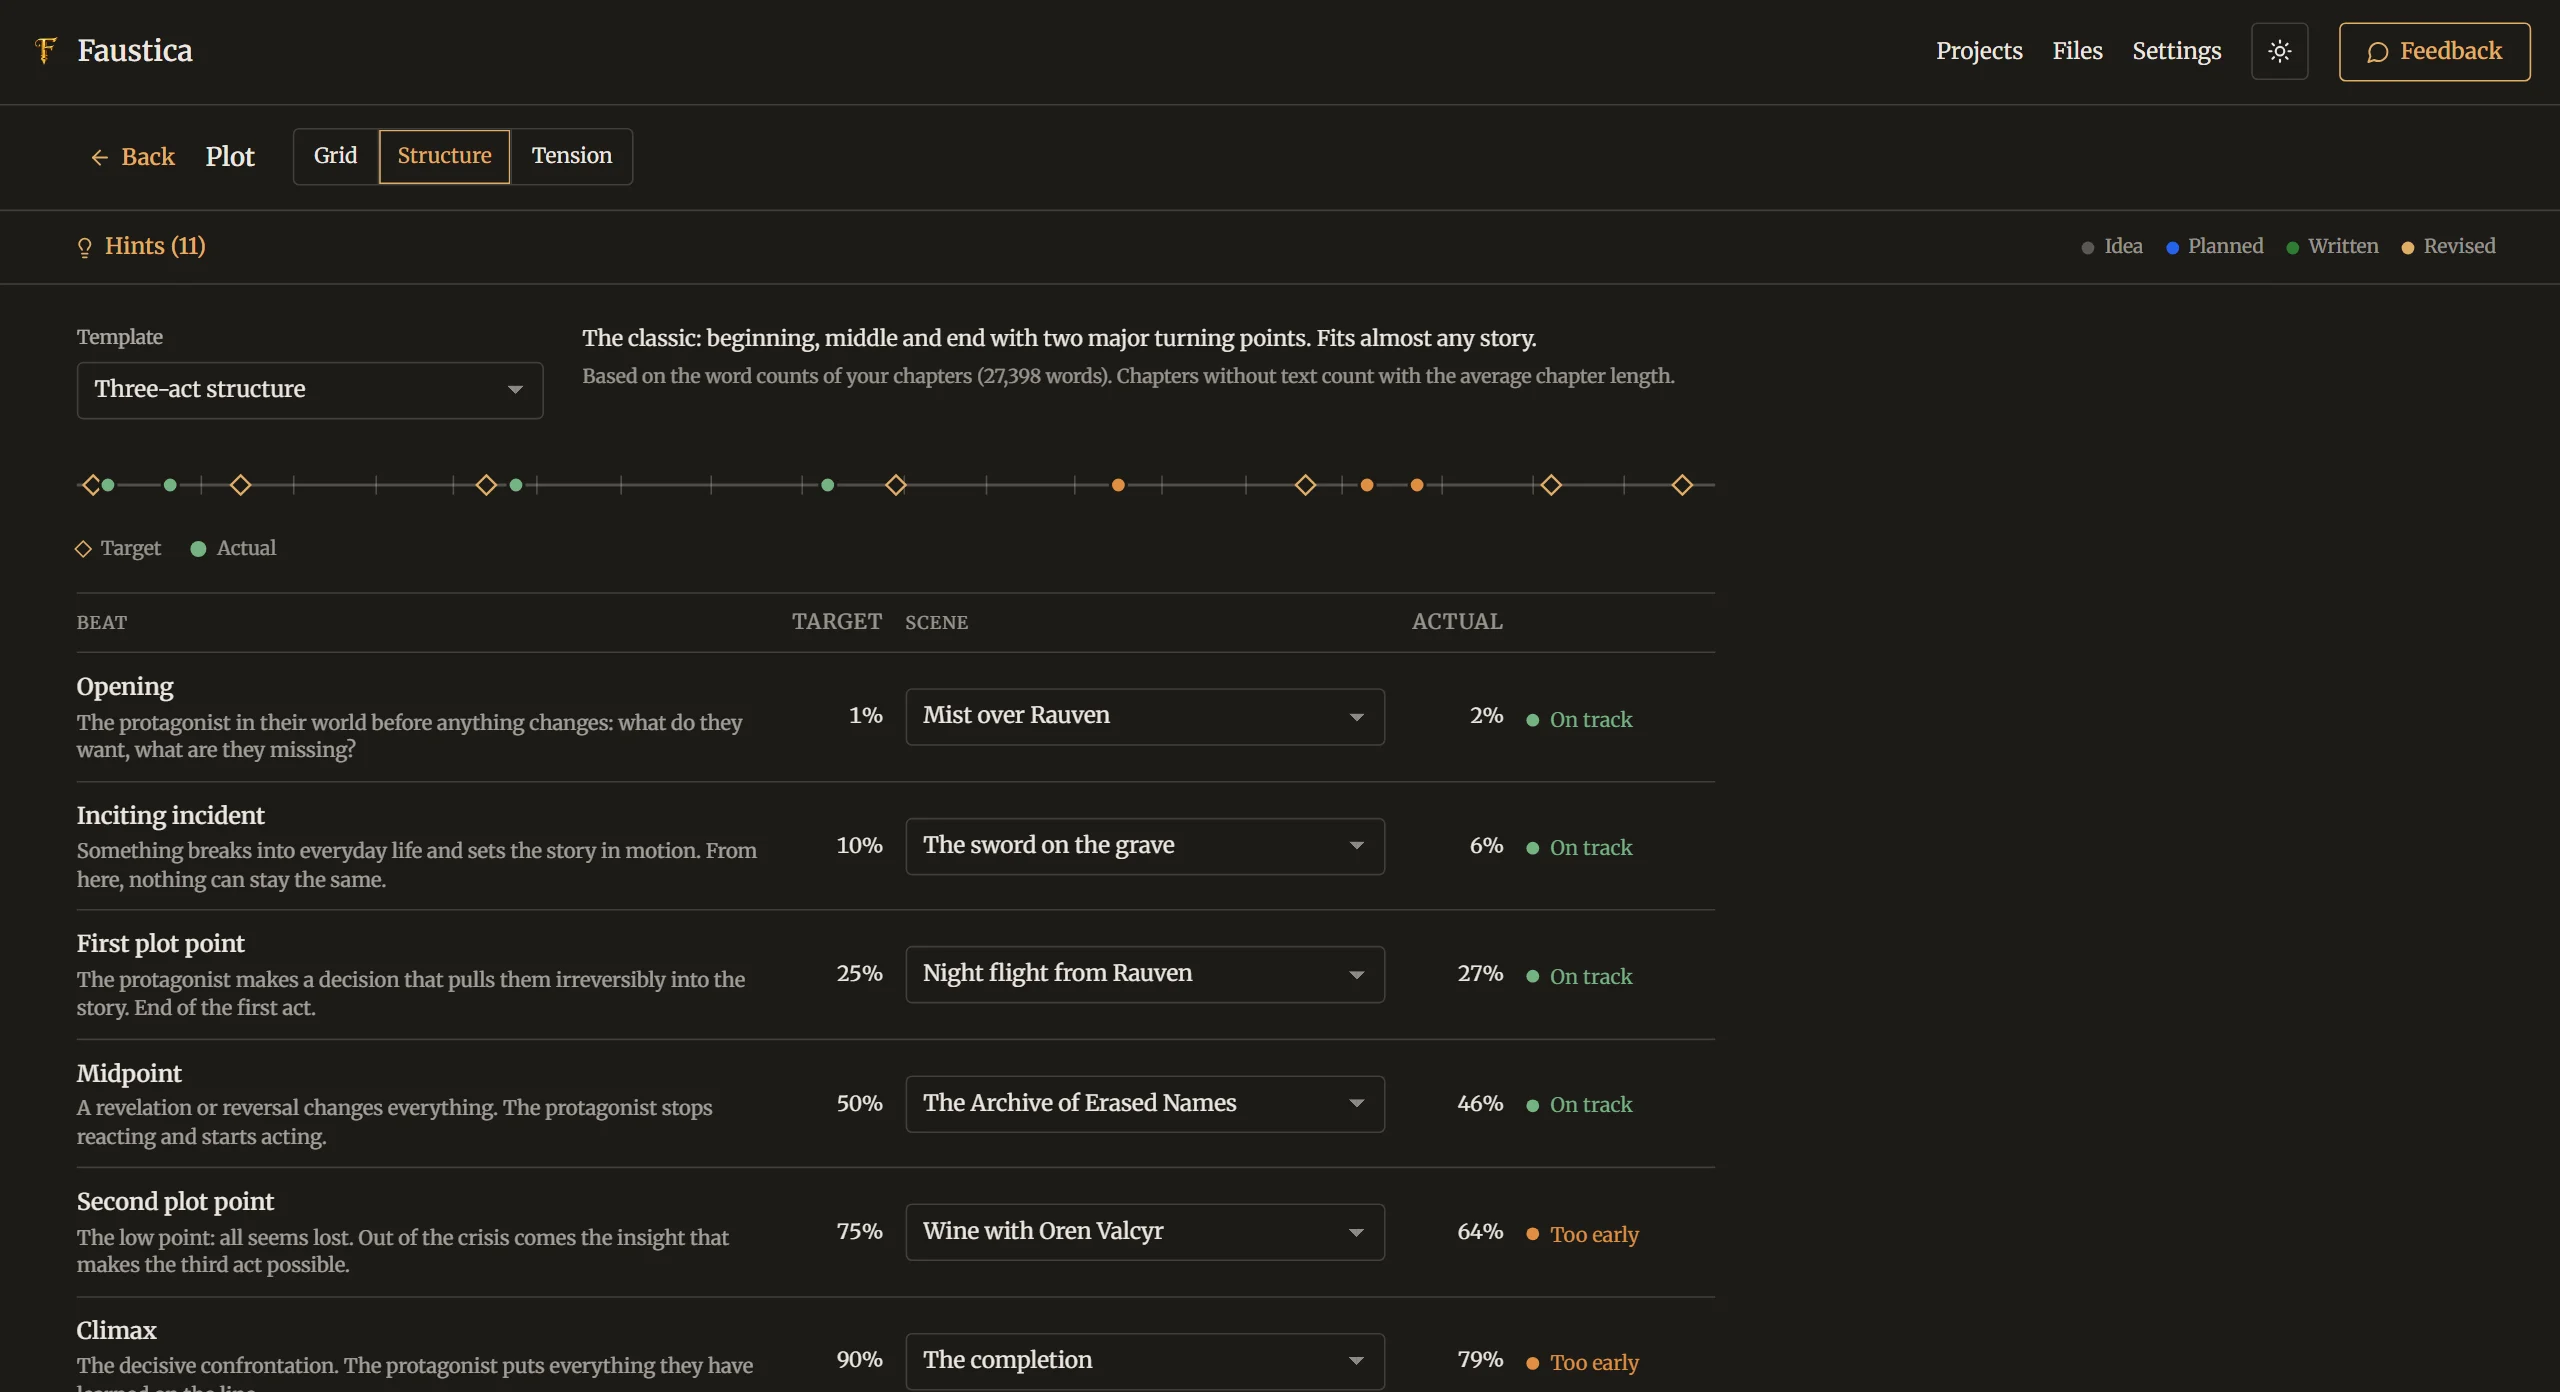Select the Structure tab

click(444, 156)
